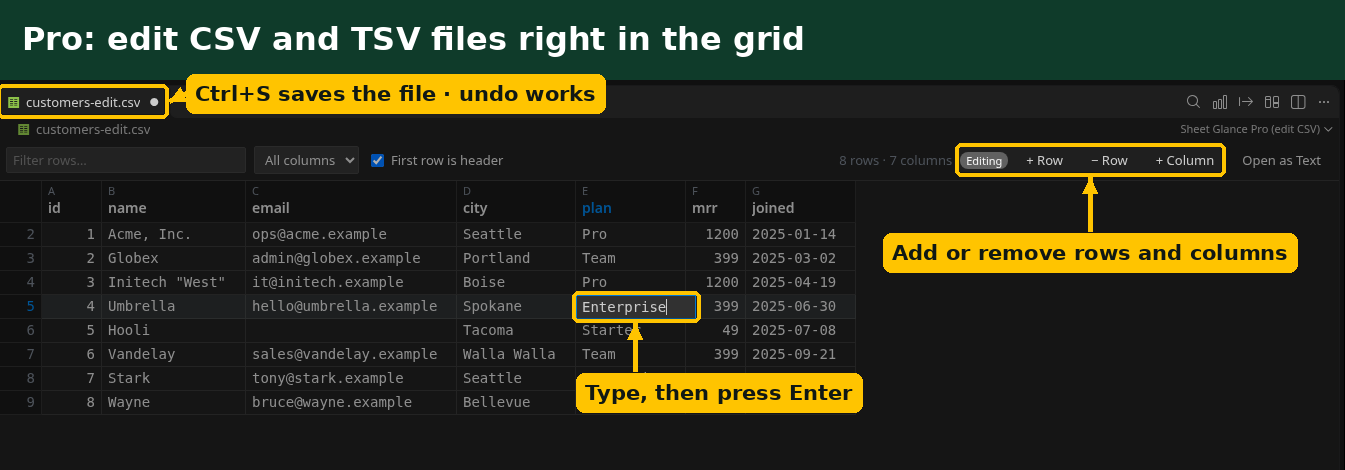Screen dimensions: 1345x470
Task: Click the Tacoma city cell
Action: tap(516, 330)
